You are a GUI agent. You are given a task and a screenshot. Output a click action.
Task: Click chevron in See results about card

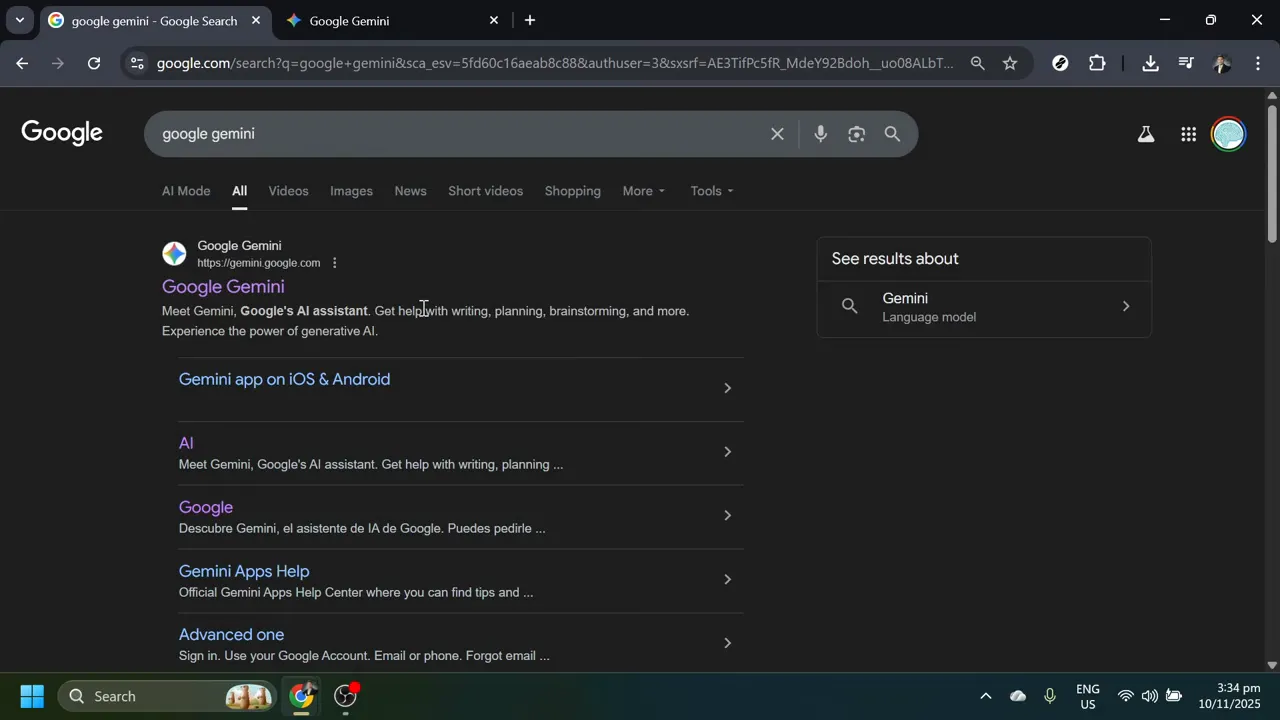point(1125,306)
